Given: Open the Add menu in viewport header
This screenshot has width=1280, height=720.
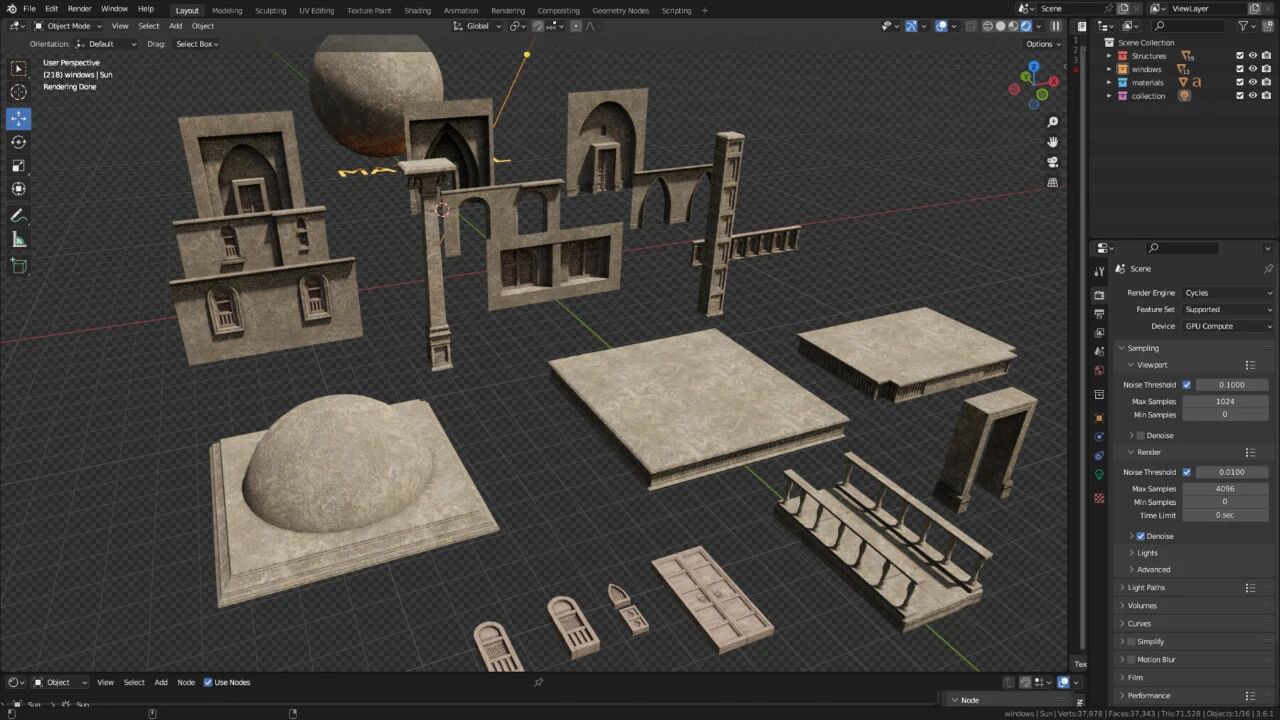Looking at the screenshot, I should (175, 26).
